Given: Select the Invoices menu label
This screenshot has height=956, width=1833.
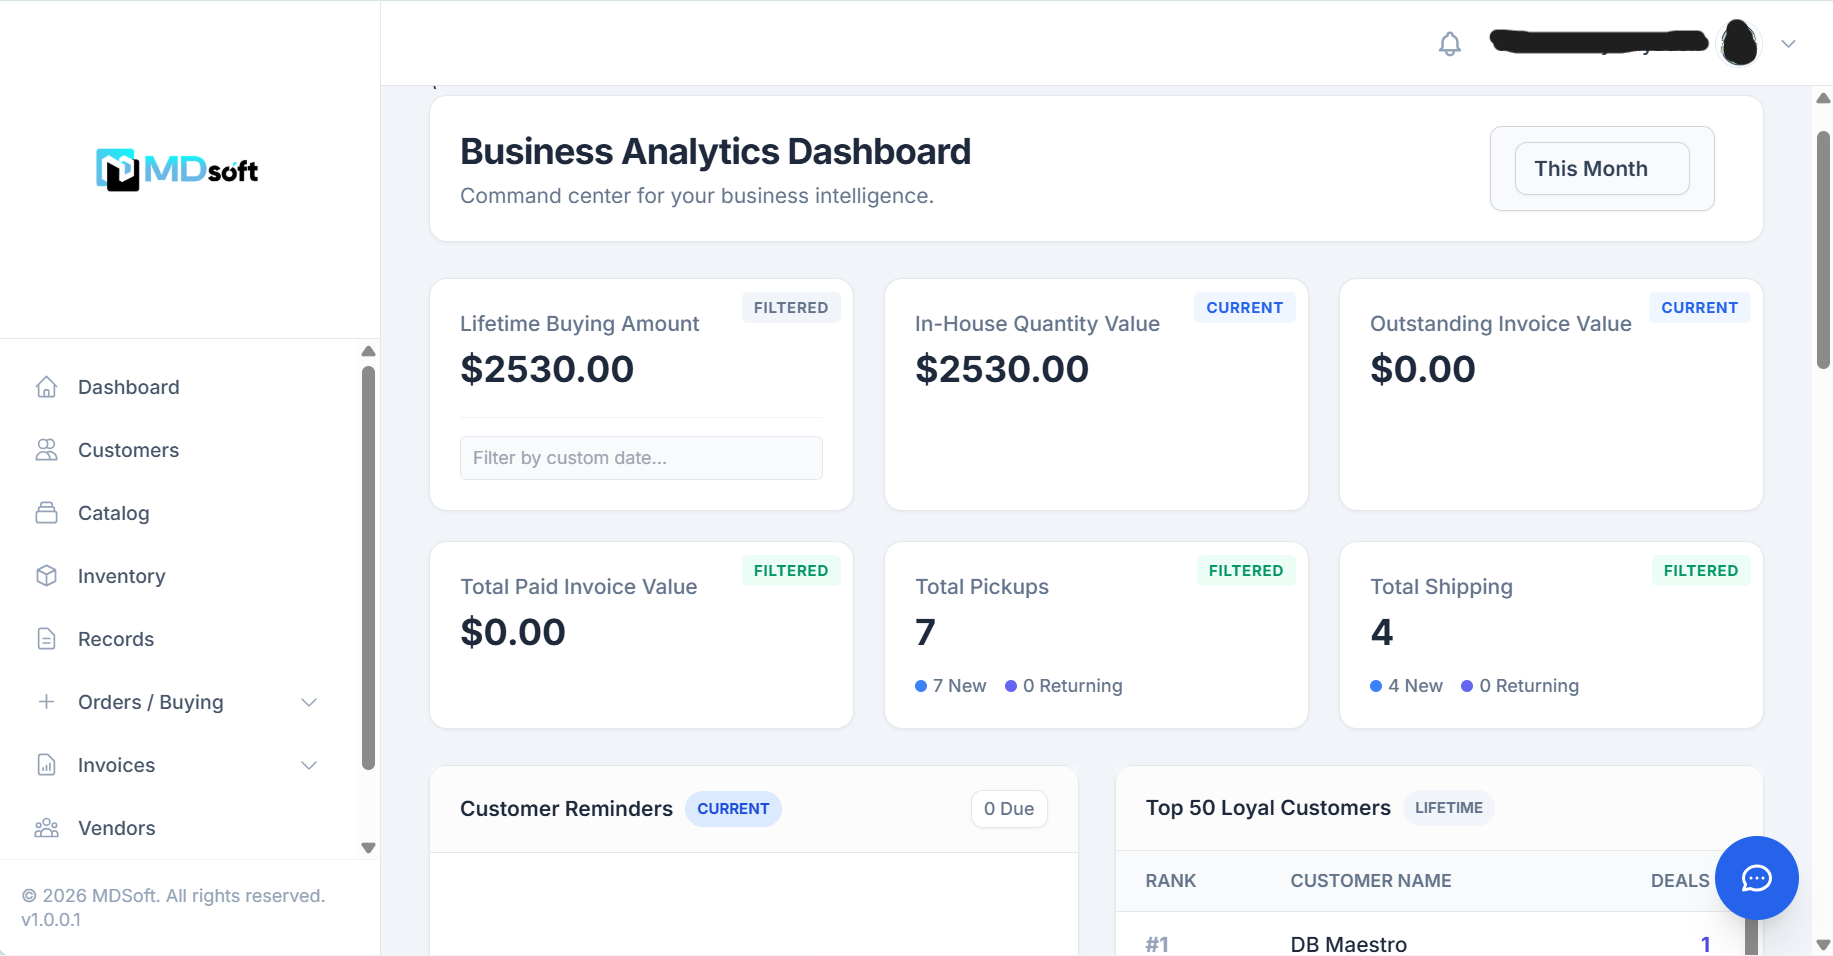Looking at the screenshot, I should [x=117, y=765].
